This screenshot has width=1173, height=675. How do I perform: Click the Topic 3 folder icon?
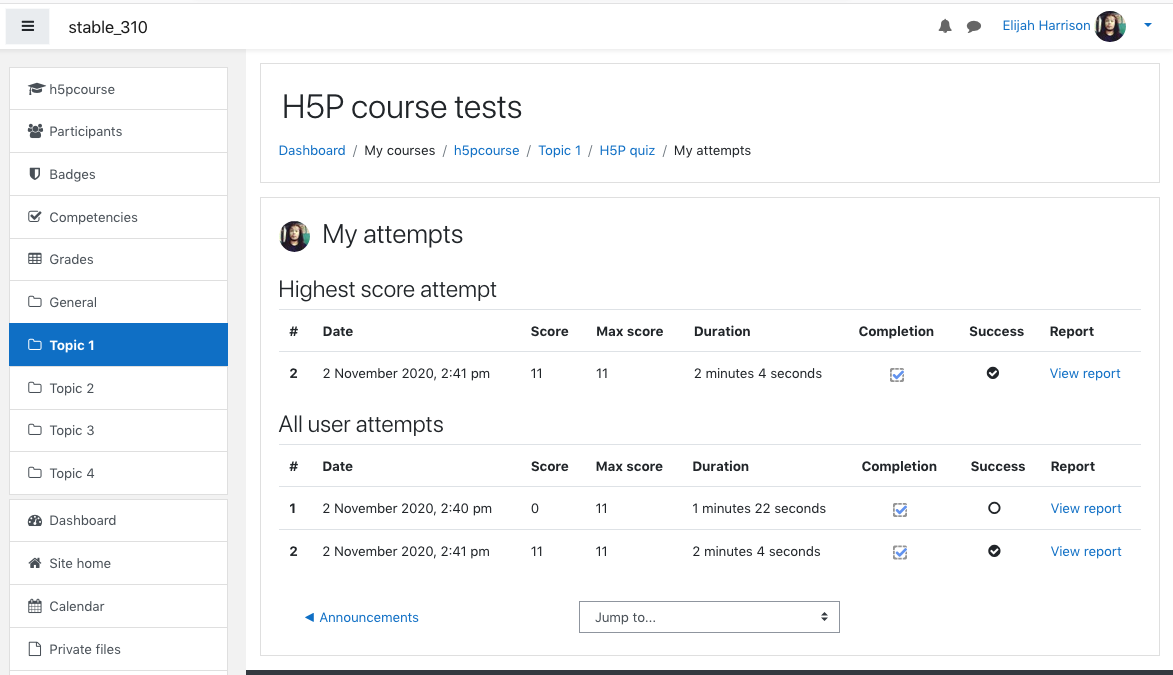(x=34, y=430)
